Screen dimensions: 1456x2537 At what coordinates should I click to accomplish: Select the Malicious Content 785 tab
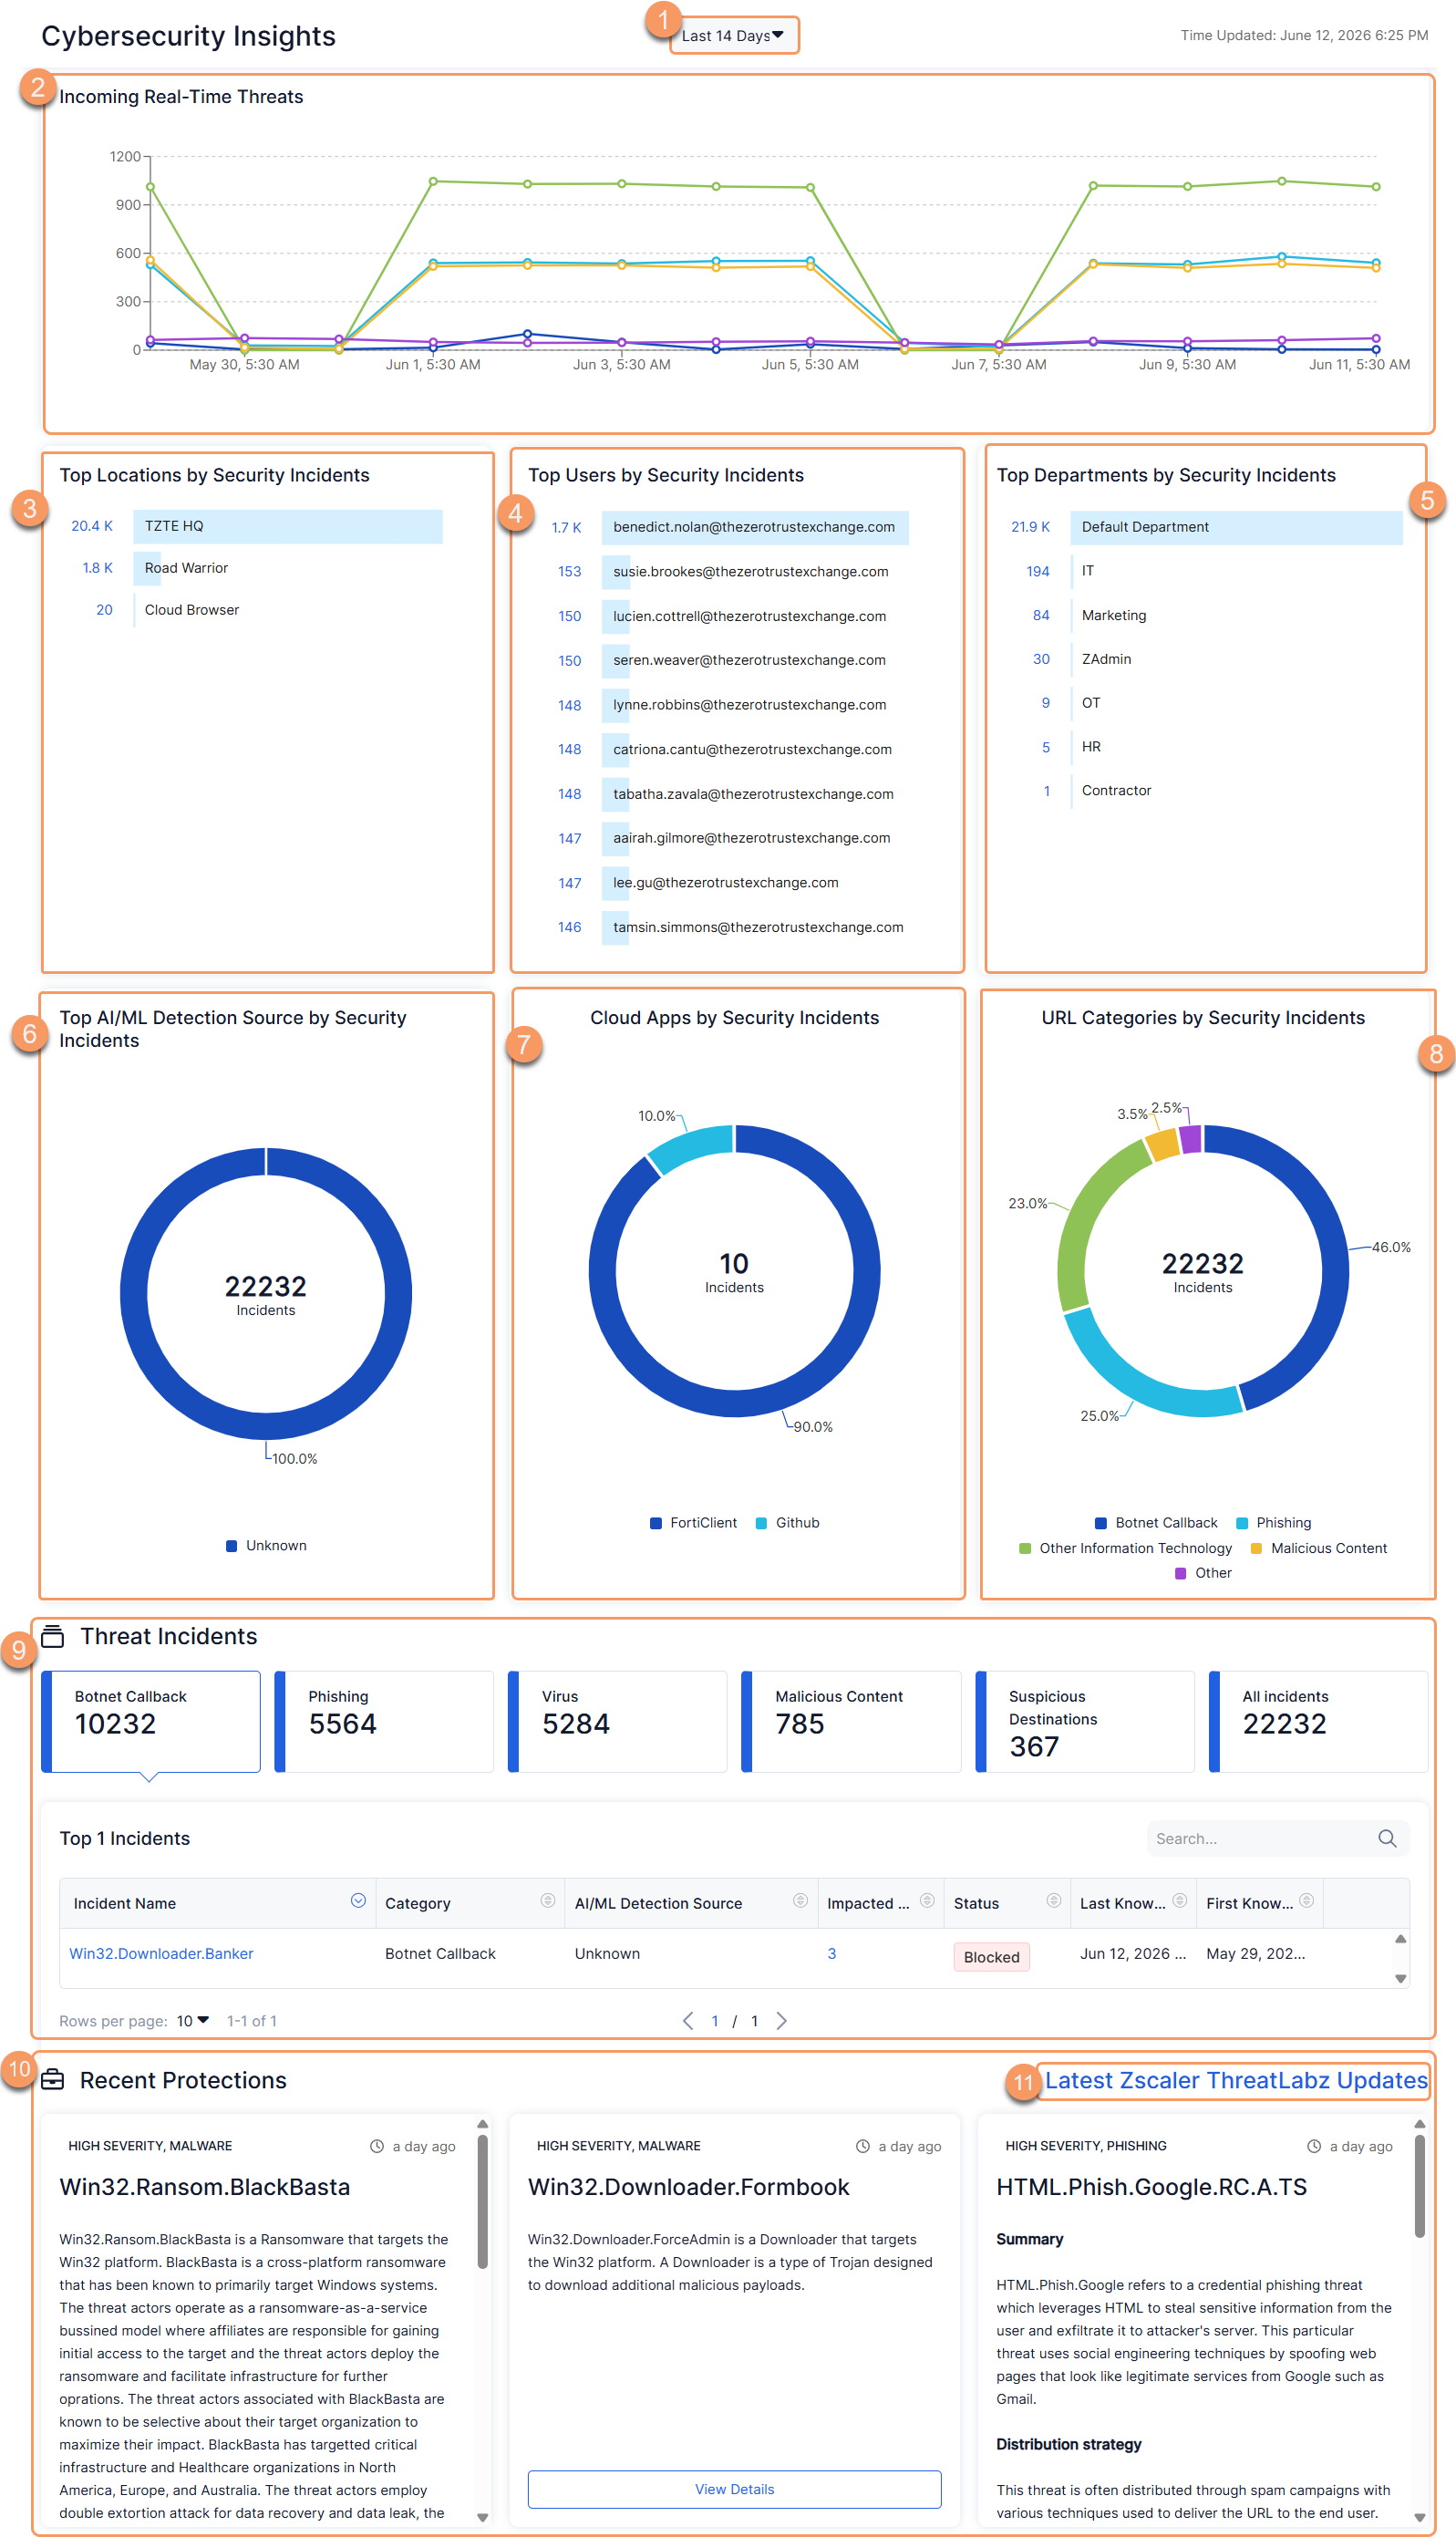[x=851, y=1721]
